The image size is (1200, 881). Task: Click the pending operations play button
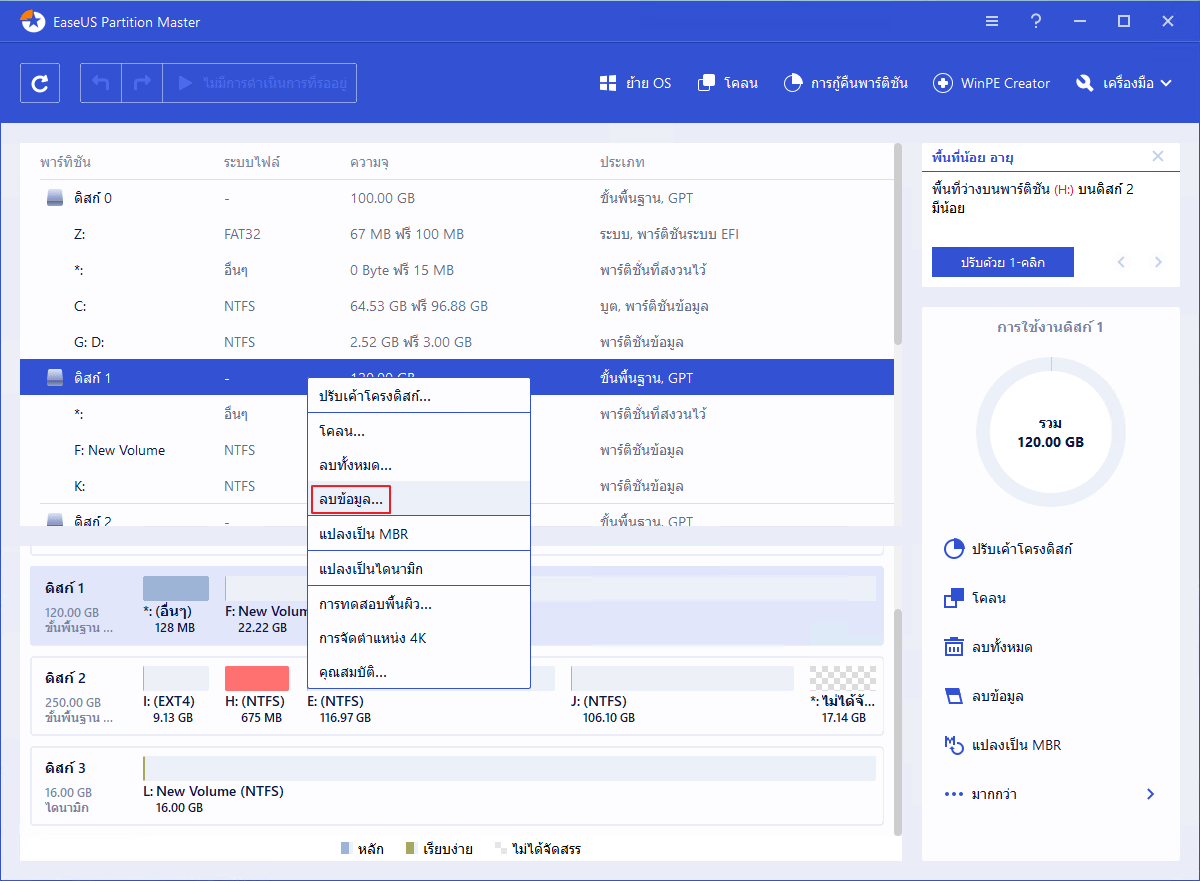pos(260,83)
